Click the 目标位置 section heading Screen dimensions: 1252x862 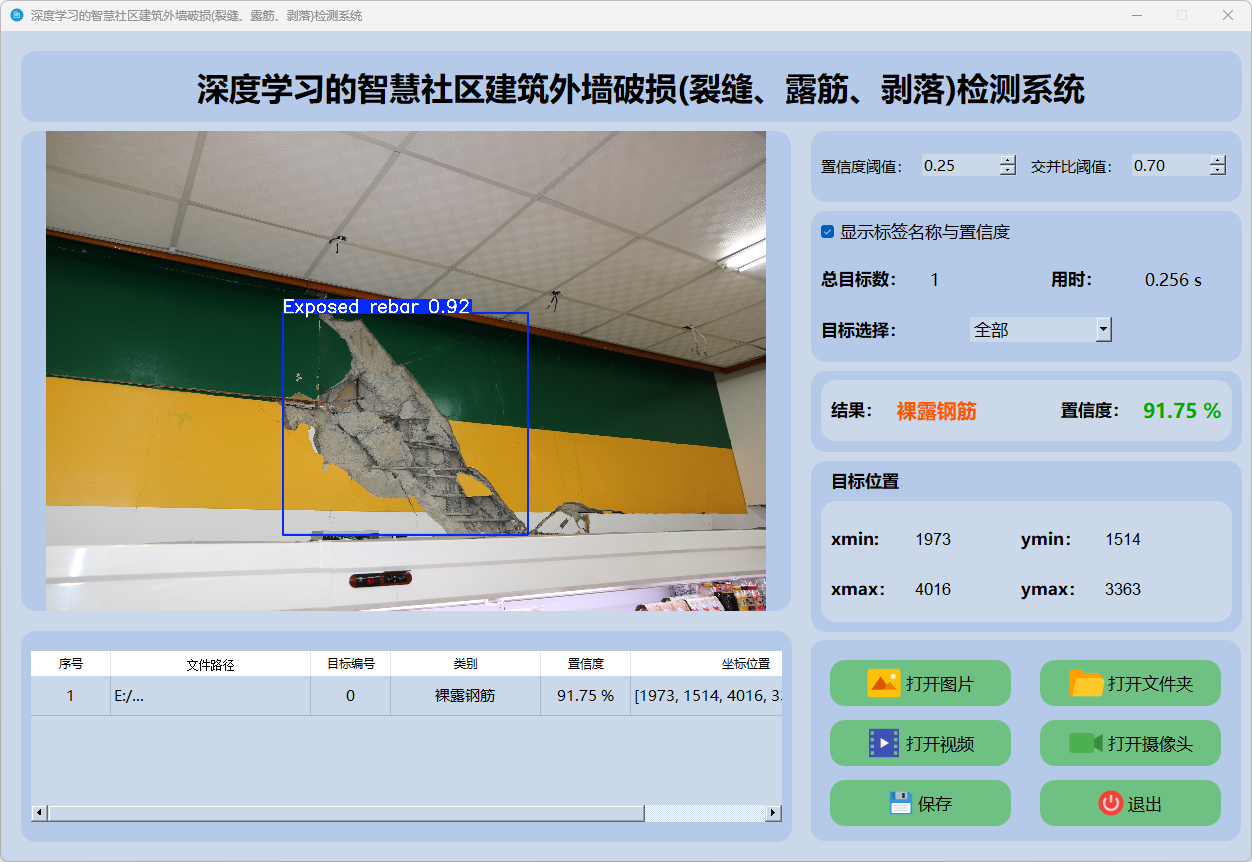tap(865, 481)
